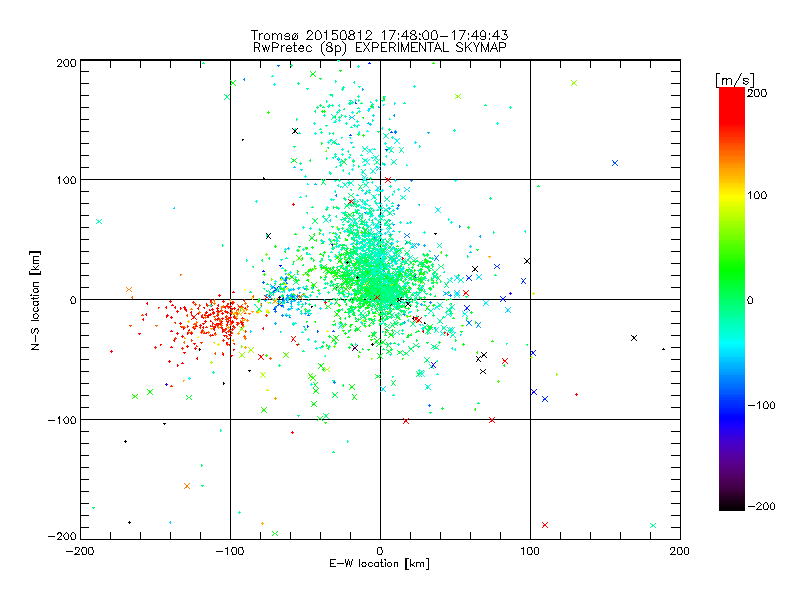Image resolution: width=800 pixels, height=600 pixels.
Task: Click the x-axis tick label '100'
Action: click(x=530, y=551)
